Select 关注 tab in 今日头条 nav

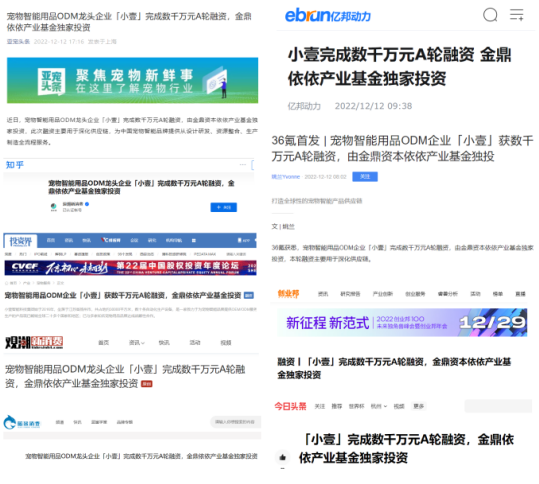click(x=320, y=406)
